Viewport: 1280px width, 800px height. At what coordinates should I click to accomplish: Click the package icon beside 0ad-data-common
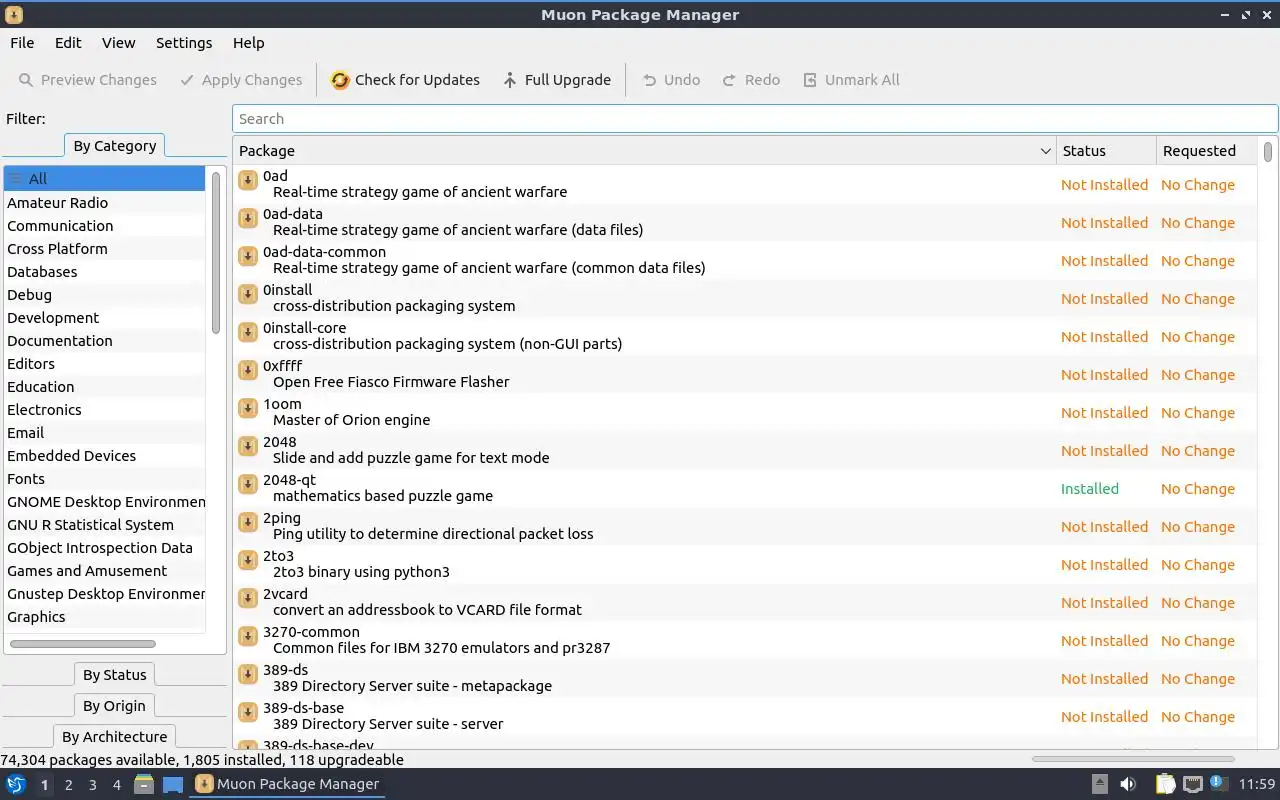248,256
